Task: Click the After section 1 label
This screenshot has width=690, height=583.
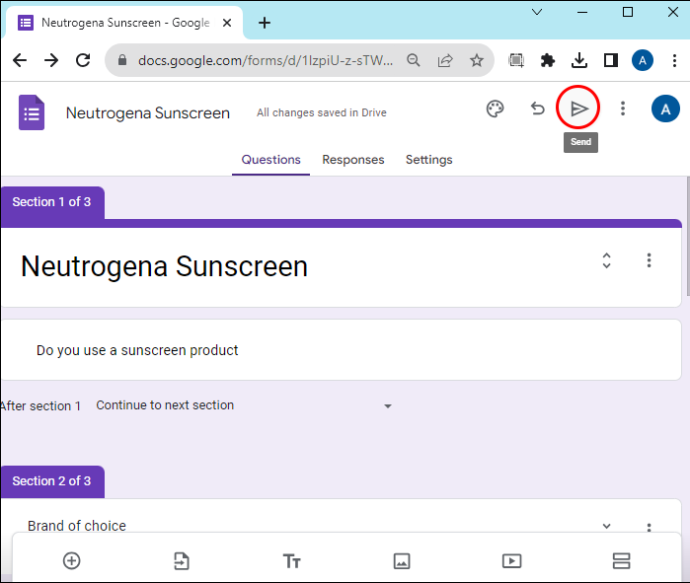Action: (40, 406)
